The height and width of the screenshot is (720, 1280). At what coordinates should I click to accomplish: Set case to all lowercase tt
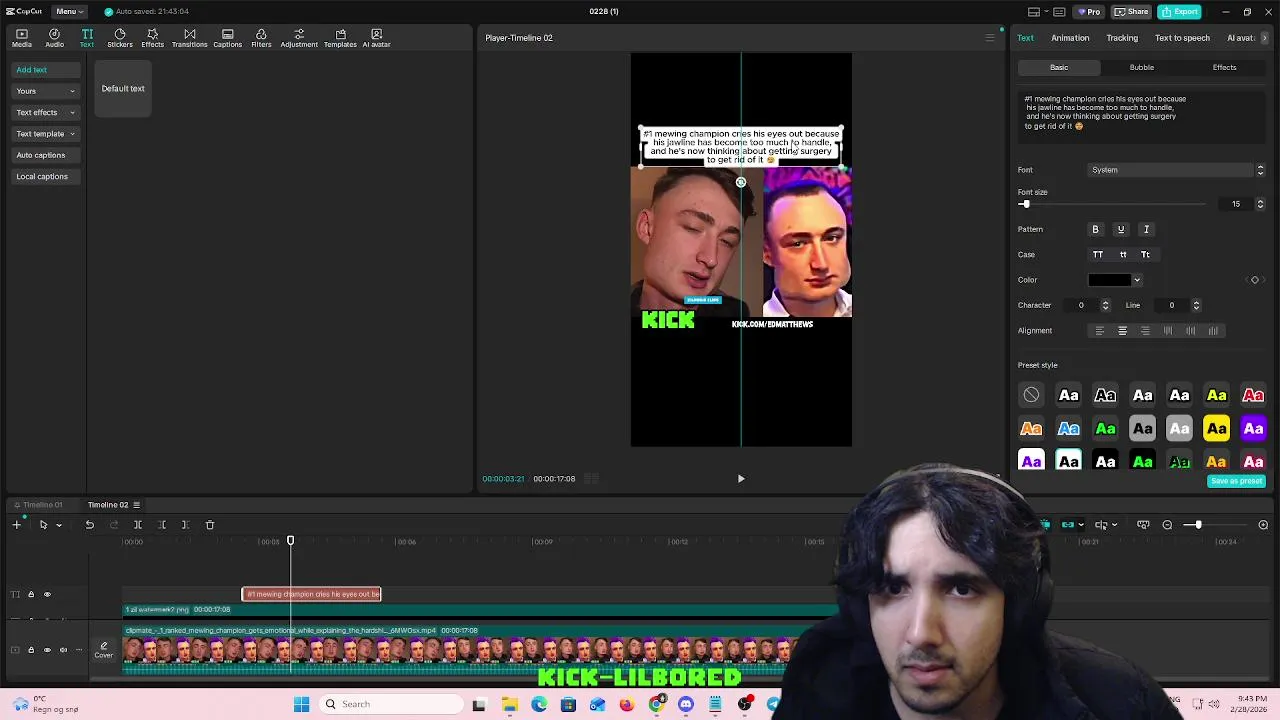(1122, 255)
